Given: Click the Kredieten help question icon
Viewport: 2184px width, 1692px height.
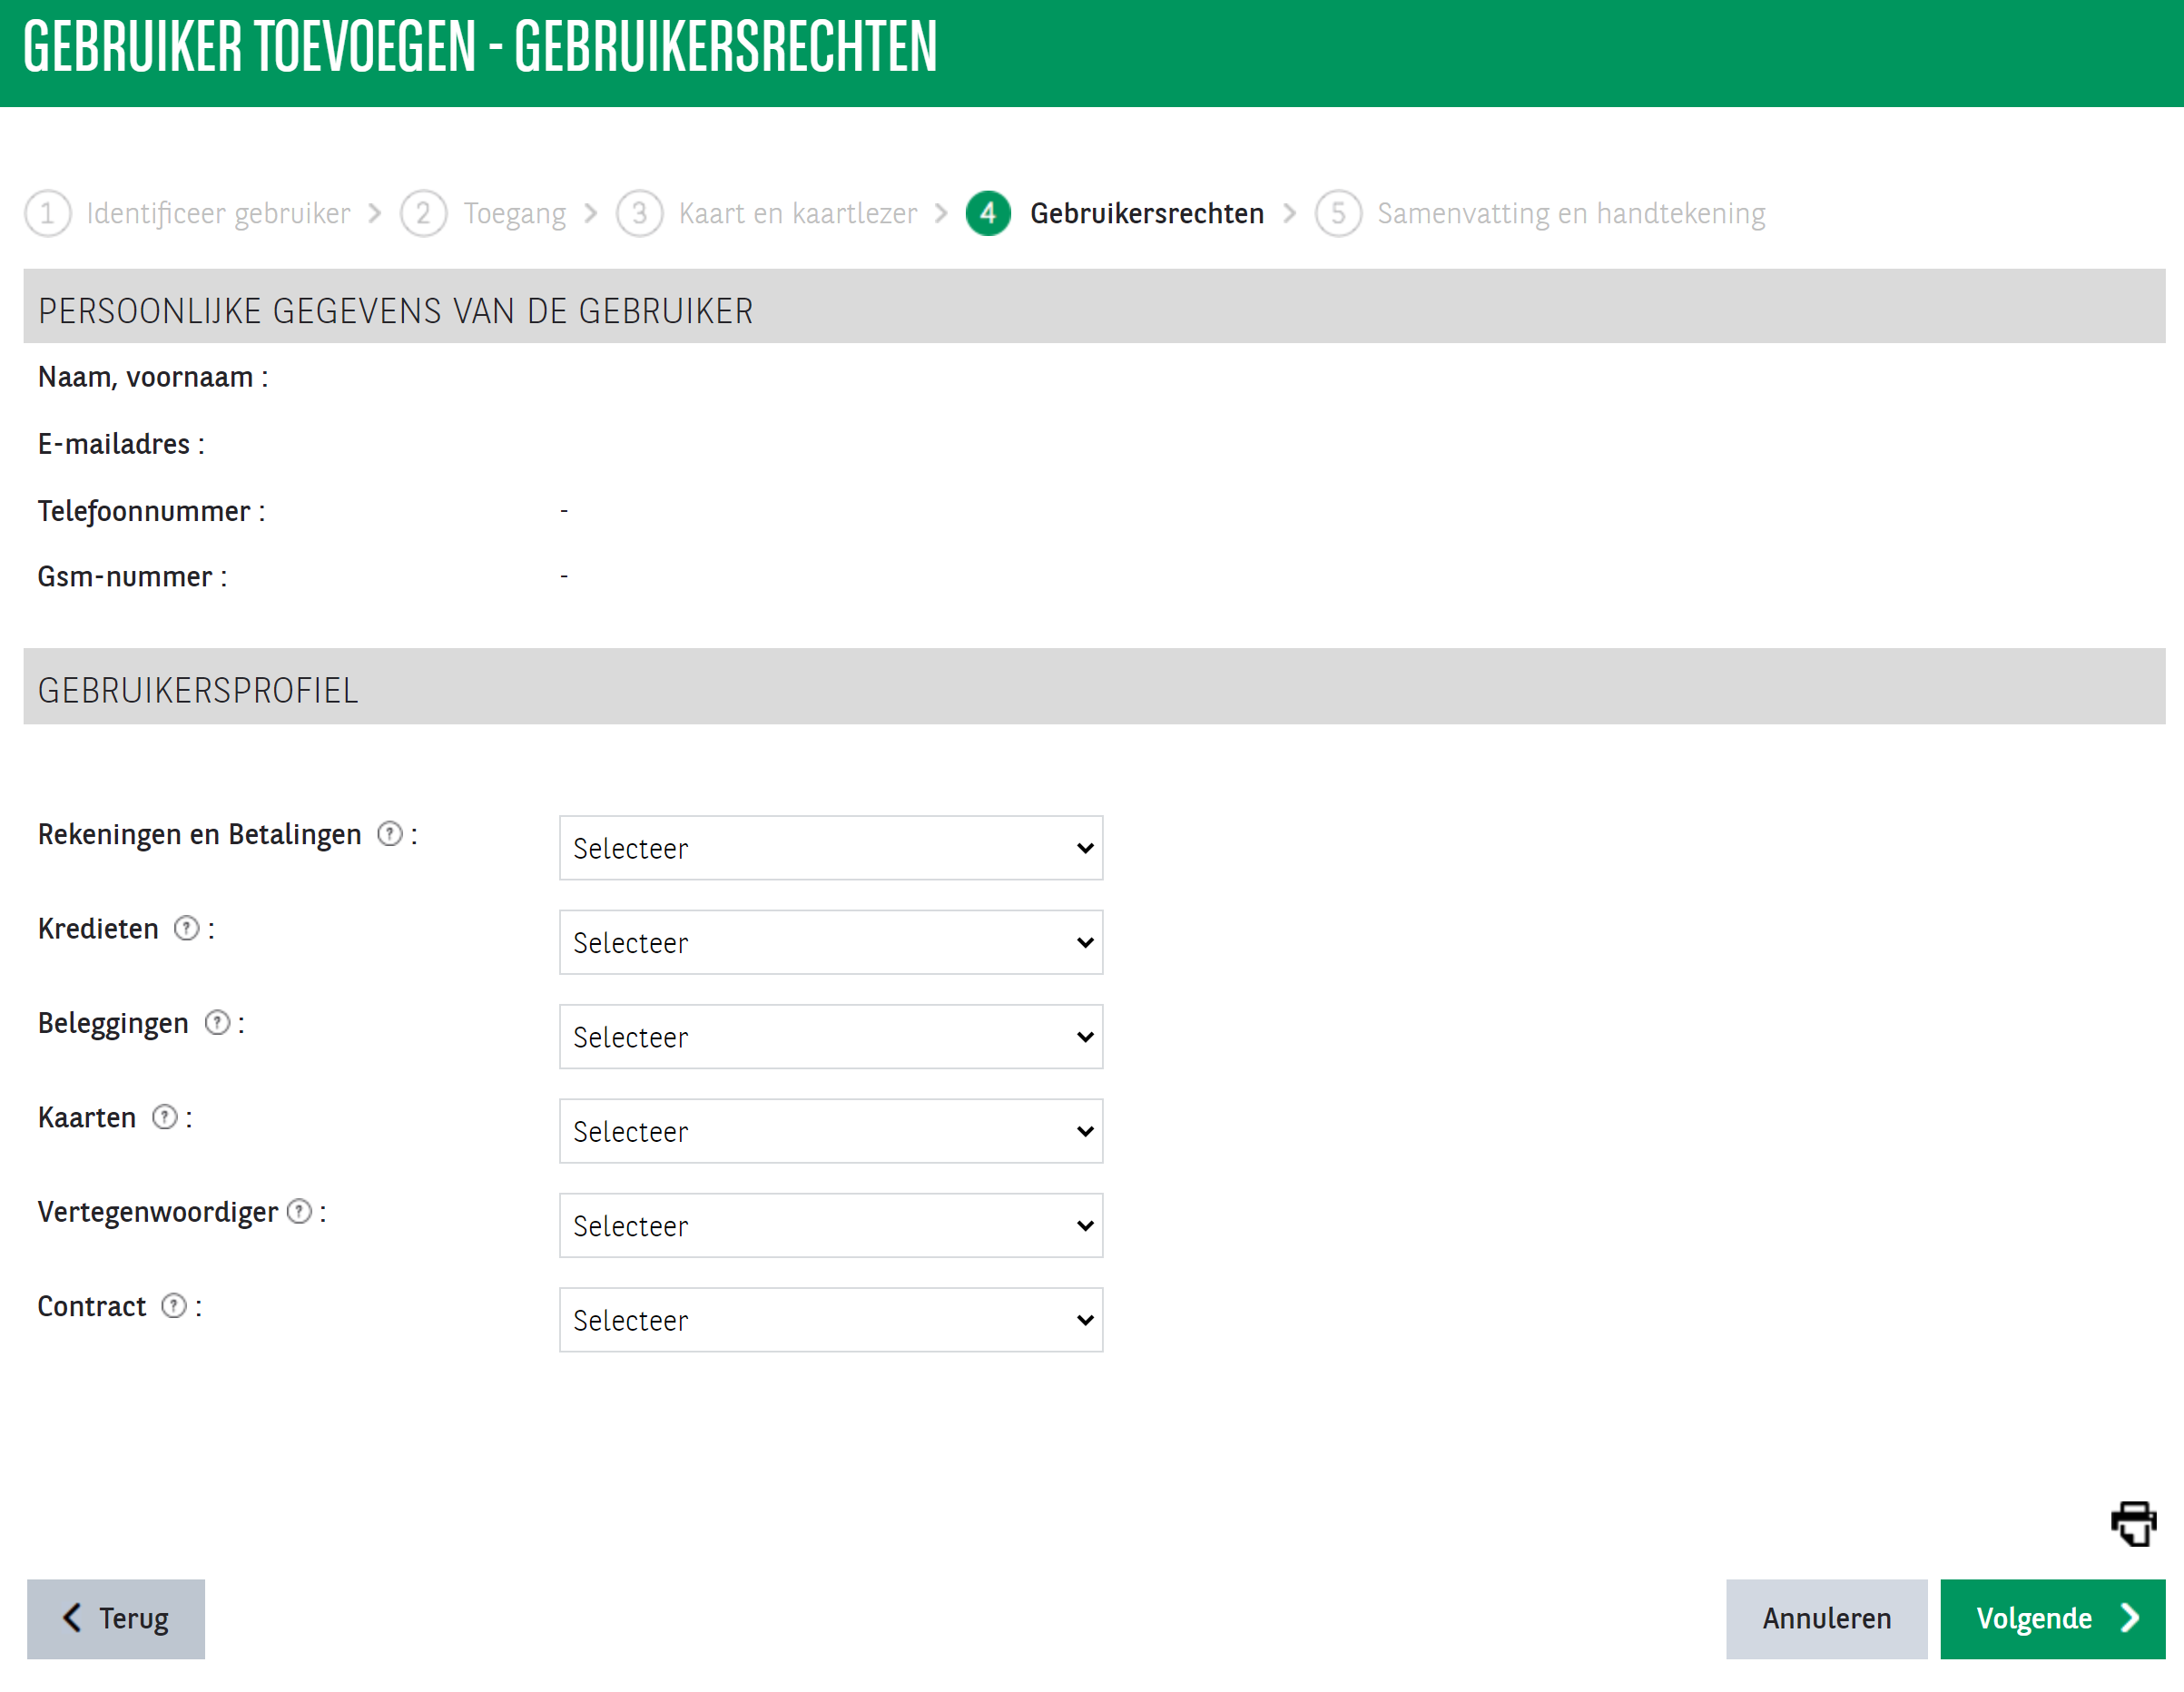Looking at the screenshot, I should [186, 928].
